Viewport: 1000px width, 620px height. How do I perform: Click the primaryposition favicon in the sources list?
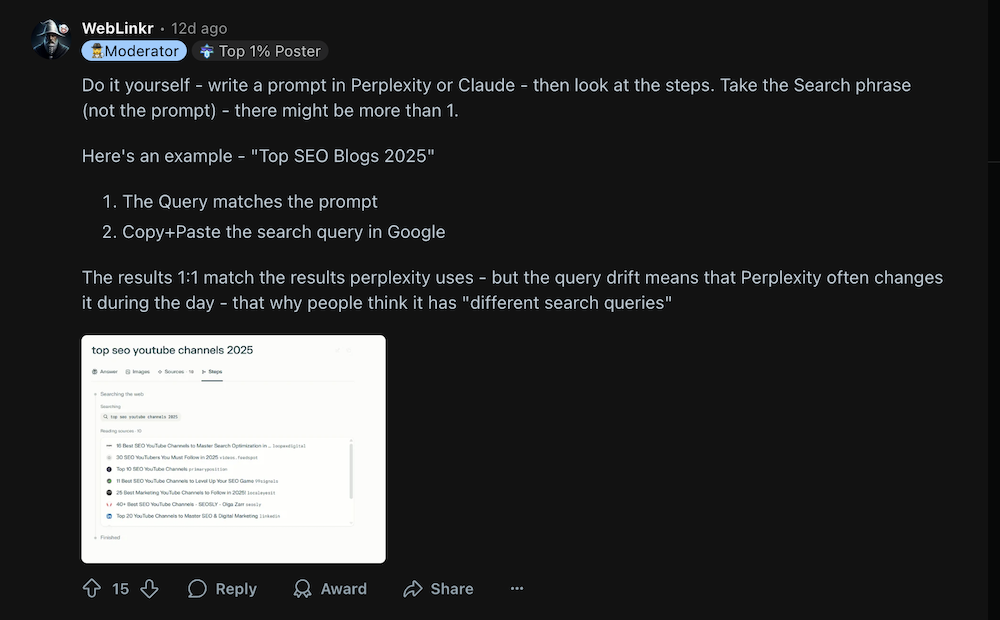click(x=109, y=469)
